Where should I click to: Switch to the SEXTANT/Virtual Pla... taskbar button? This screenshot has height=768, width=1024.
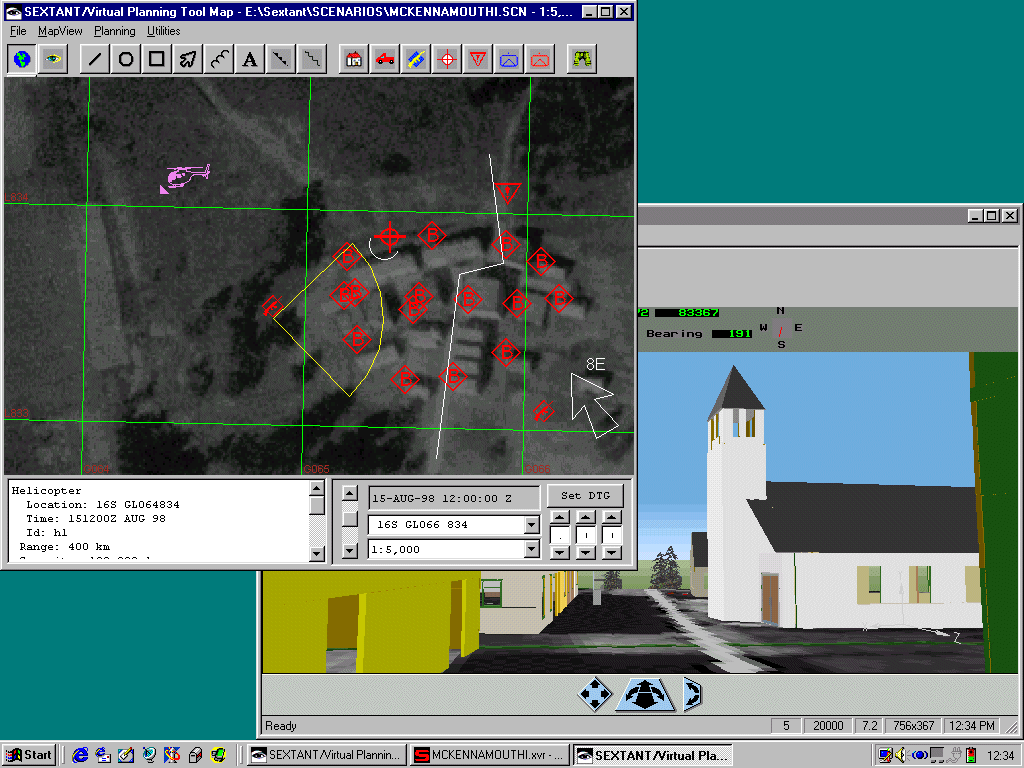click(x=652, y=755)
